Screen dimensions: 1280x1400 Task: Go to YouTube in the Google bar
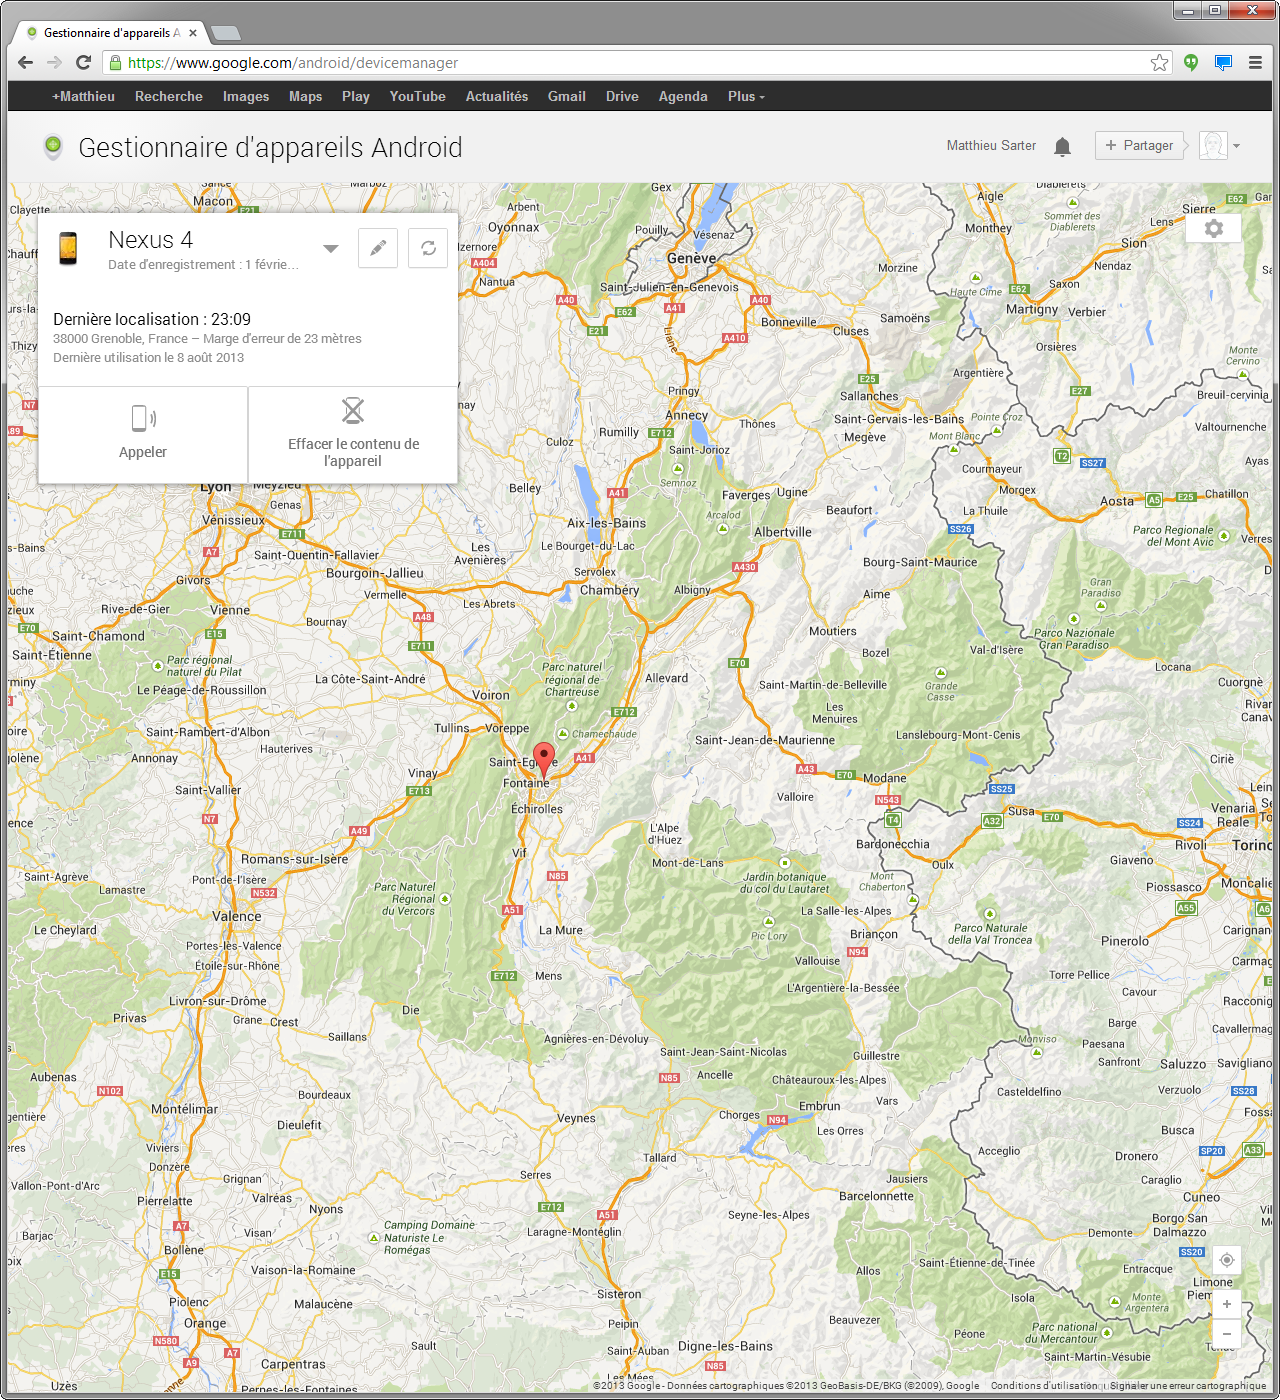point(417,97)
